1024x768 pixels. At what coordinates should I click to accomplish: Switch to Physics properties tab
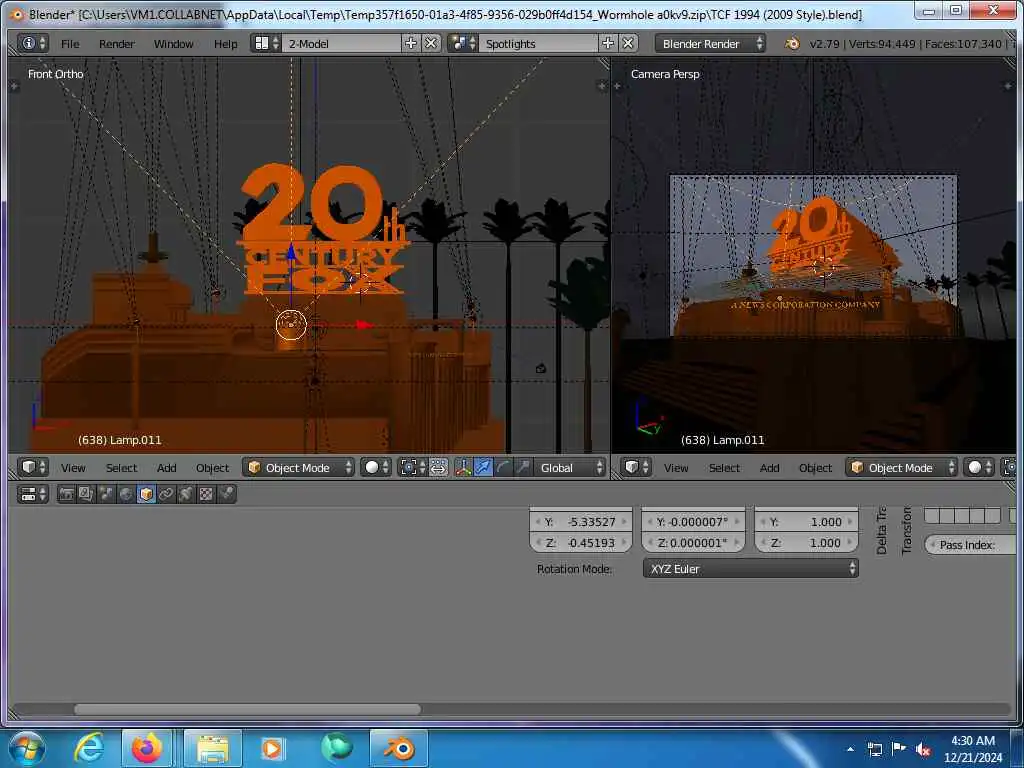pos(227,494)
